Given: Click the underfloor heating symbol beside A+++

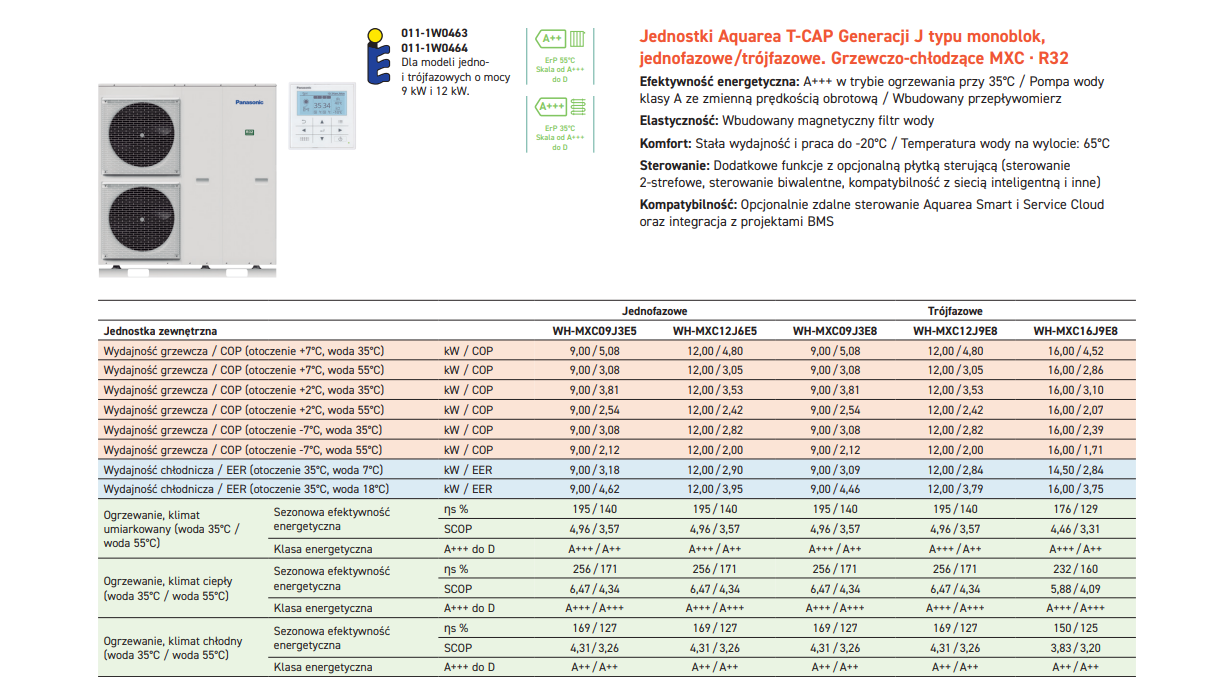Looking at the screenshot, I should (x=578, y=106).
